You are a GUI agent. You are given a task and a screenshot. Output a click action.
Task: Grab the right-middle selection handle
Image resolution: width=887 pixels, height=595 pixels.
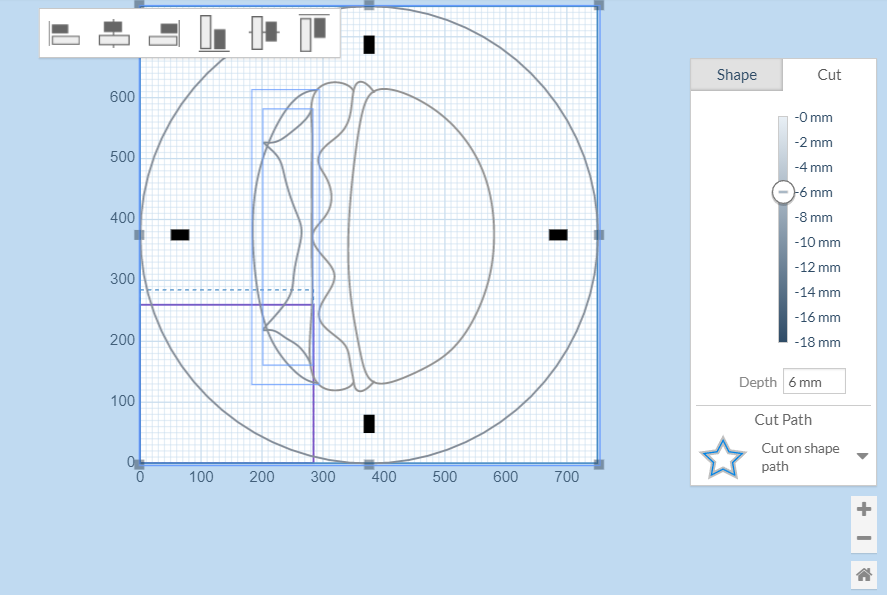599,235
